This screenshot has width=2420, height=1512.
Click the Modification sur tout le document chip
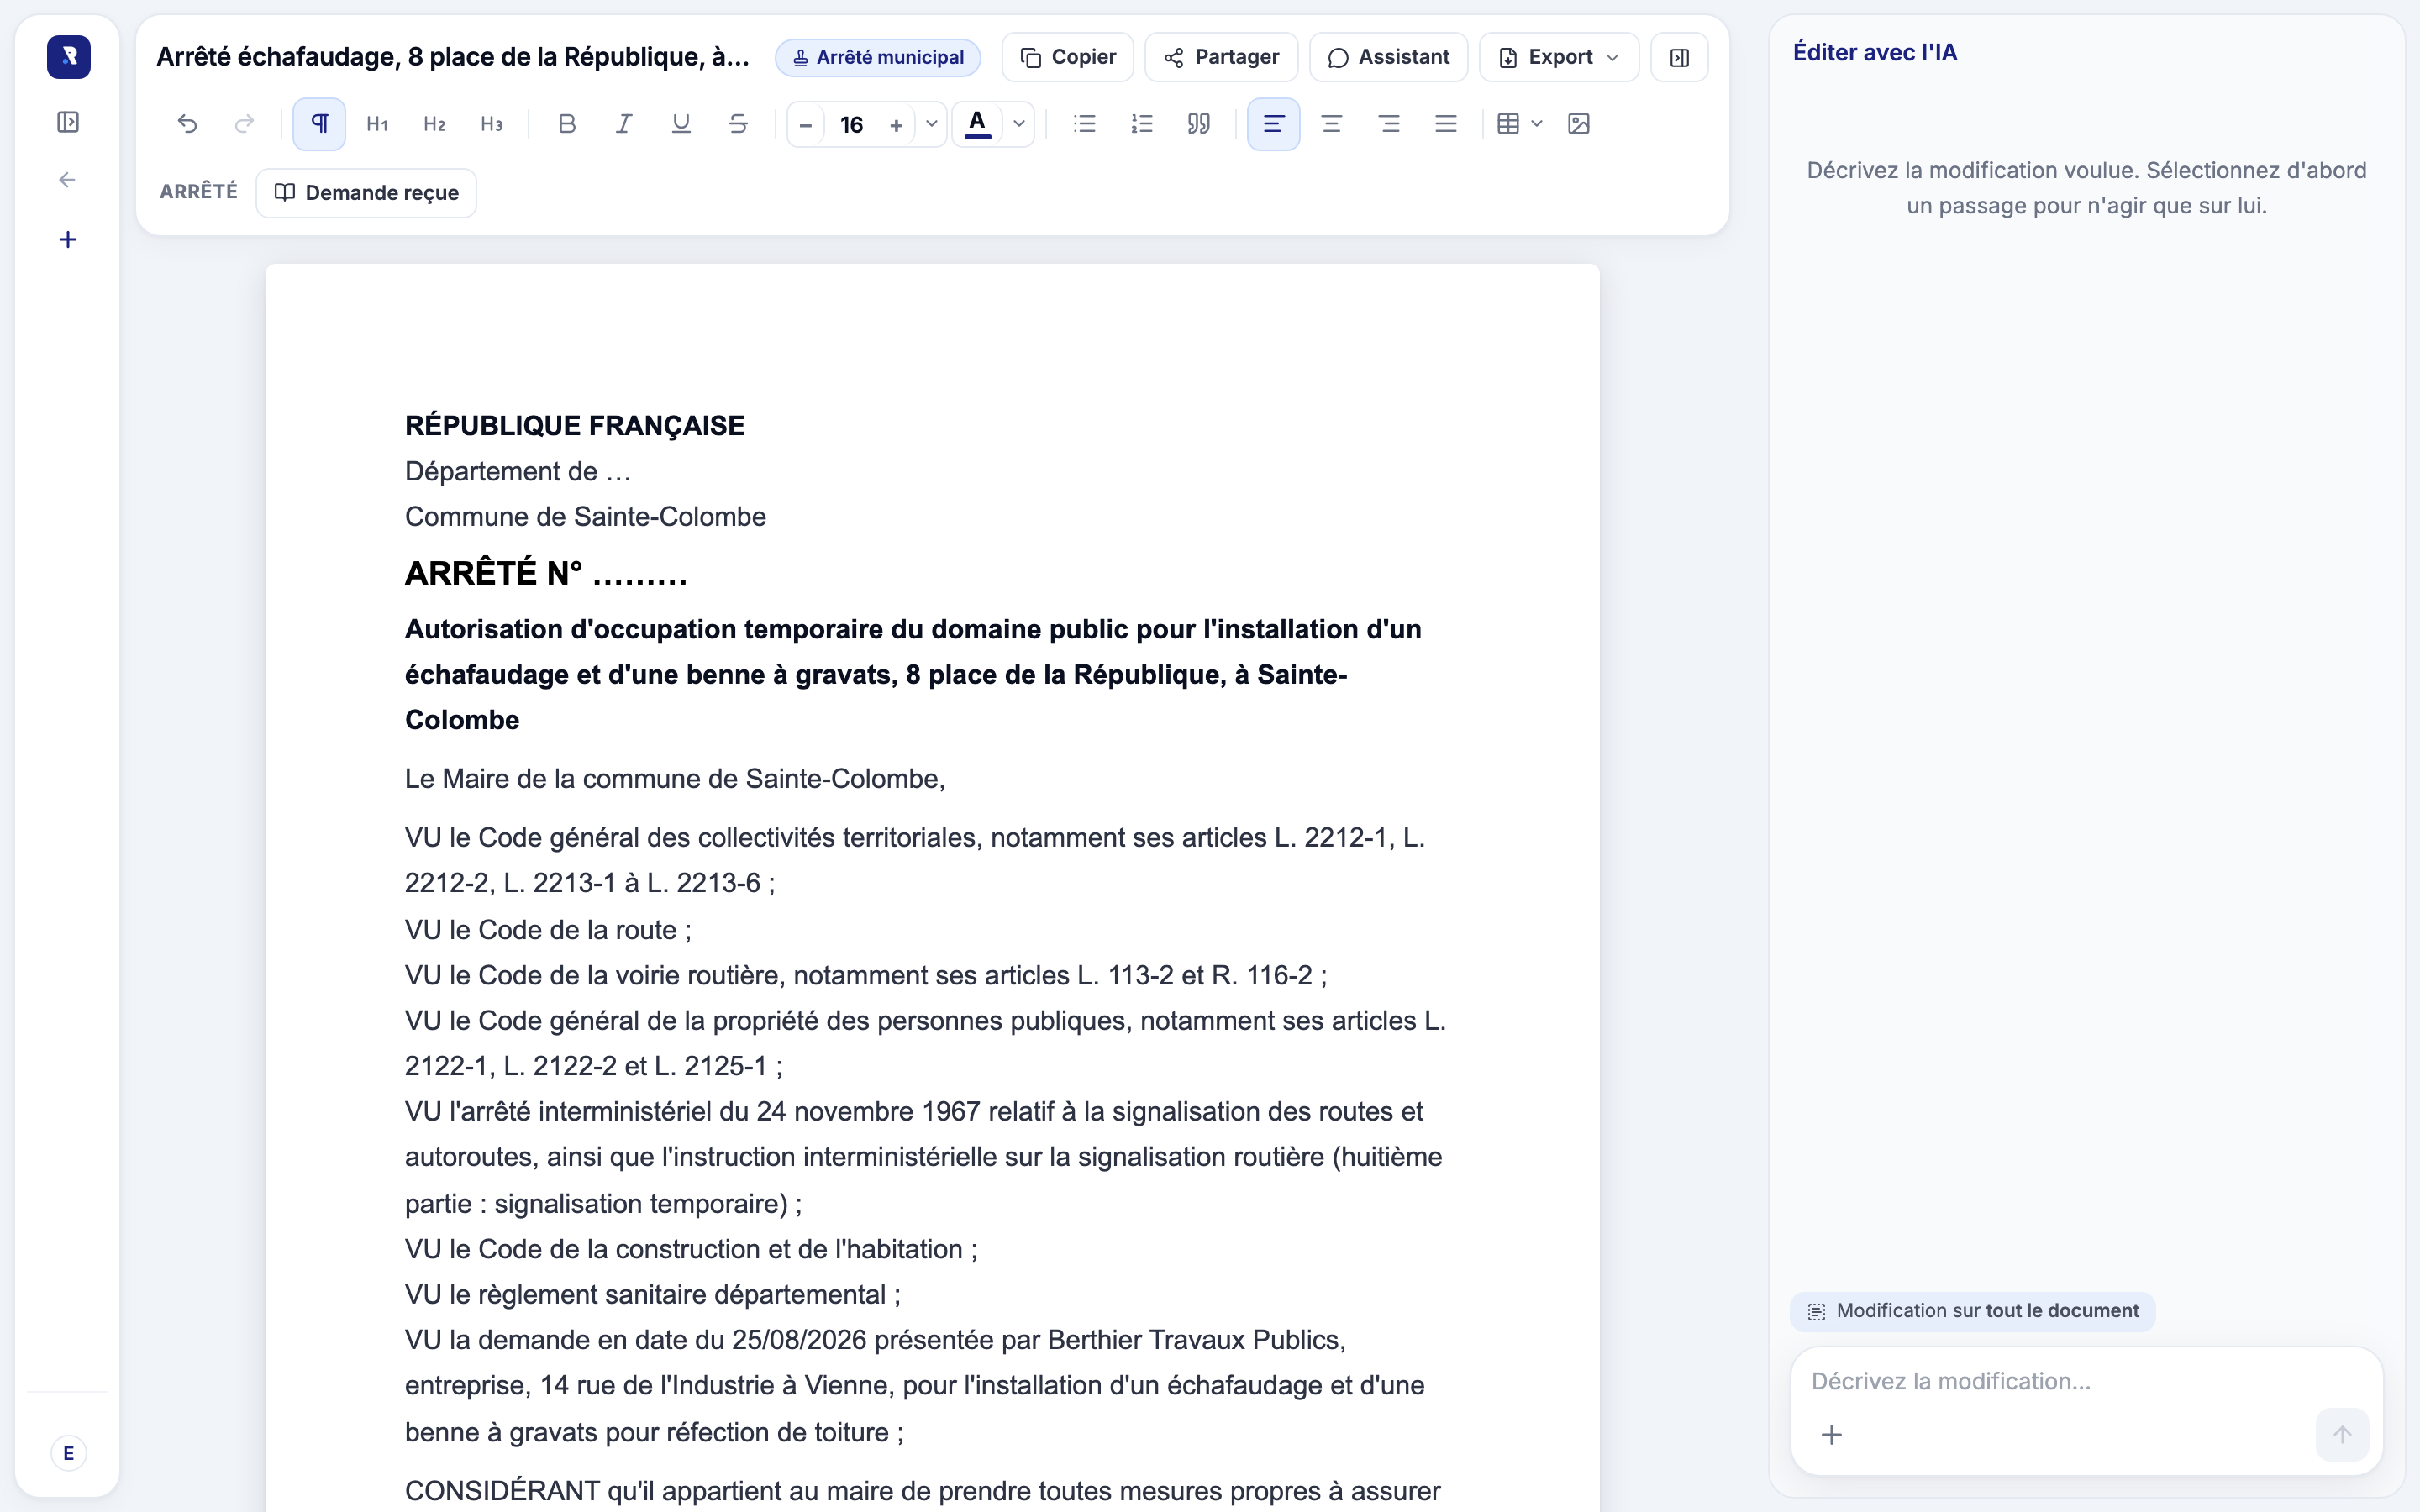pos(1973,1311)
